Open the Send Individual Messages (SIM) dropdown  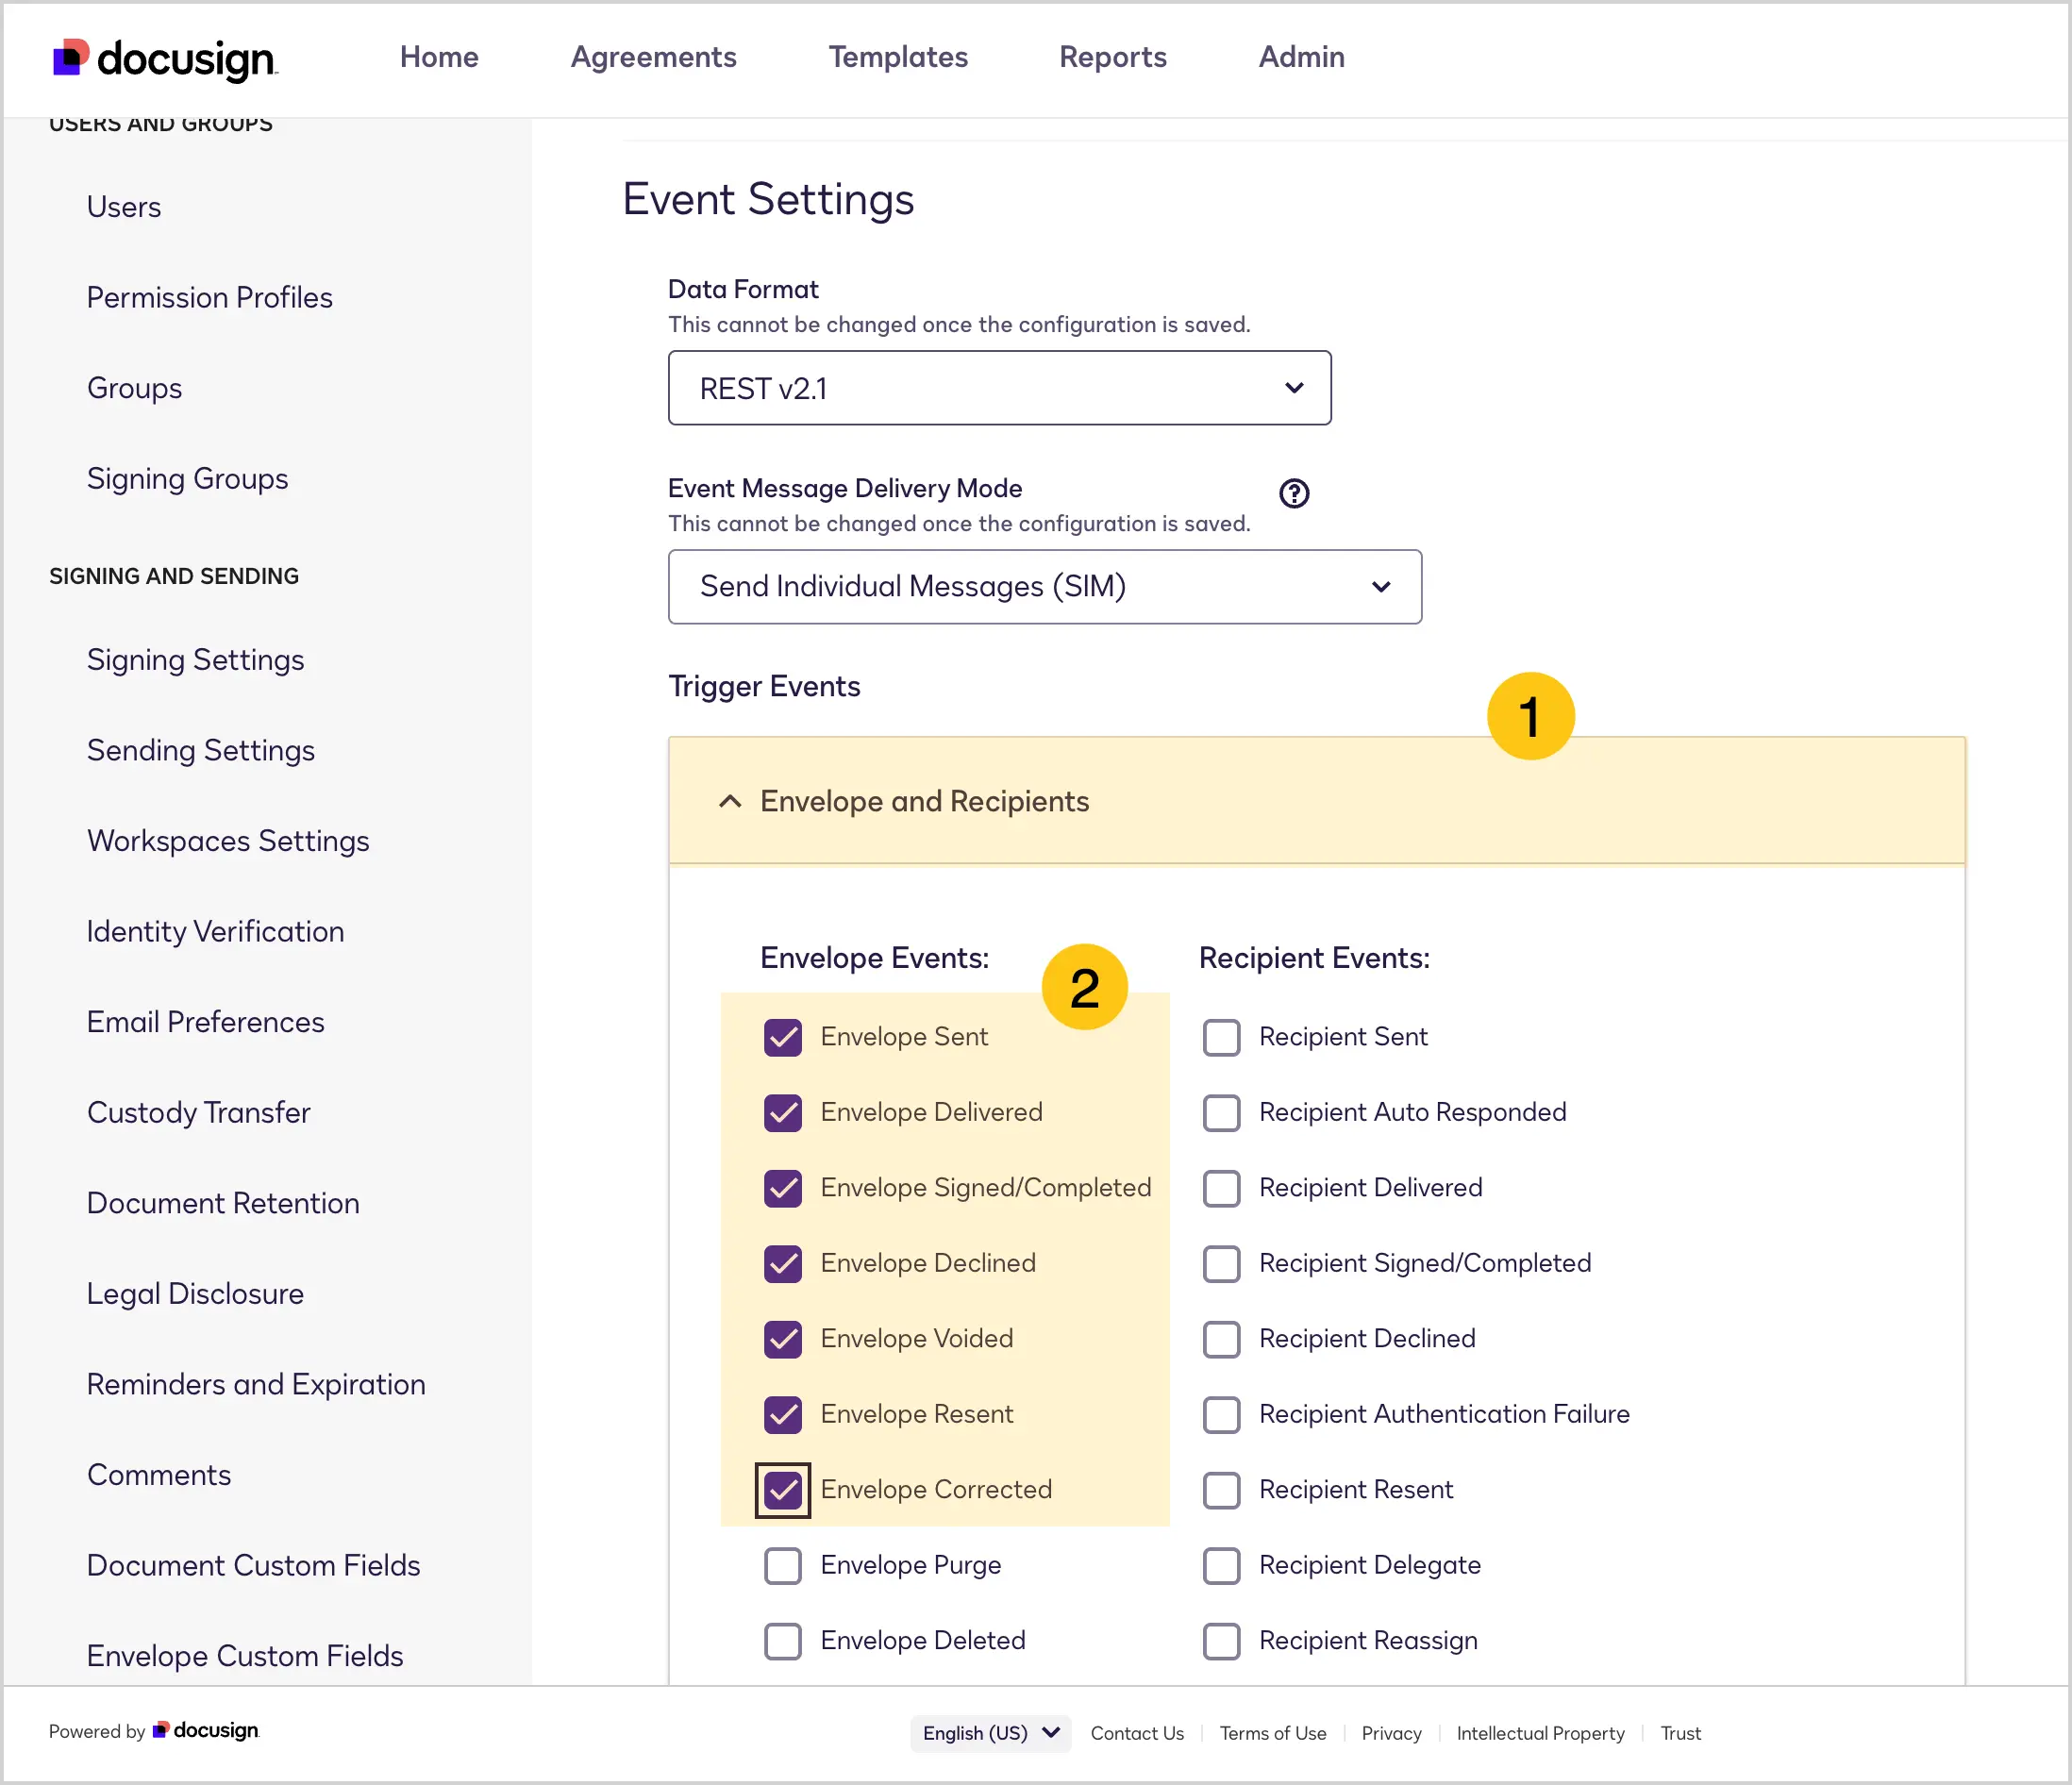pyautogui.click(x=1044, y=587)
